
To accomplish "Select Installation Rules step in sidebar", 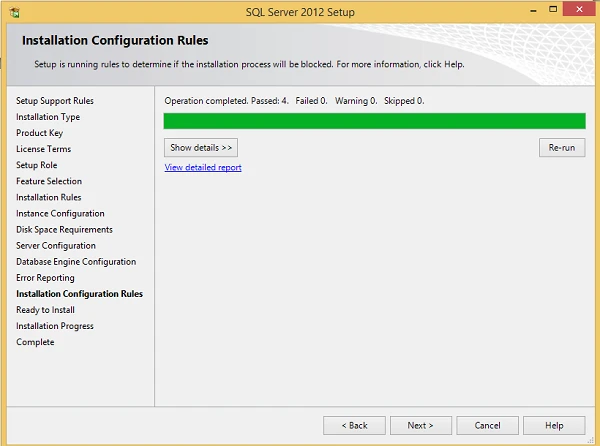I will pos(49,197).
